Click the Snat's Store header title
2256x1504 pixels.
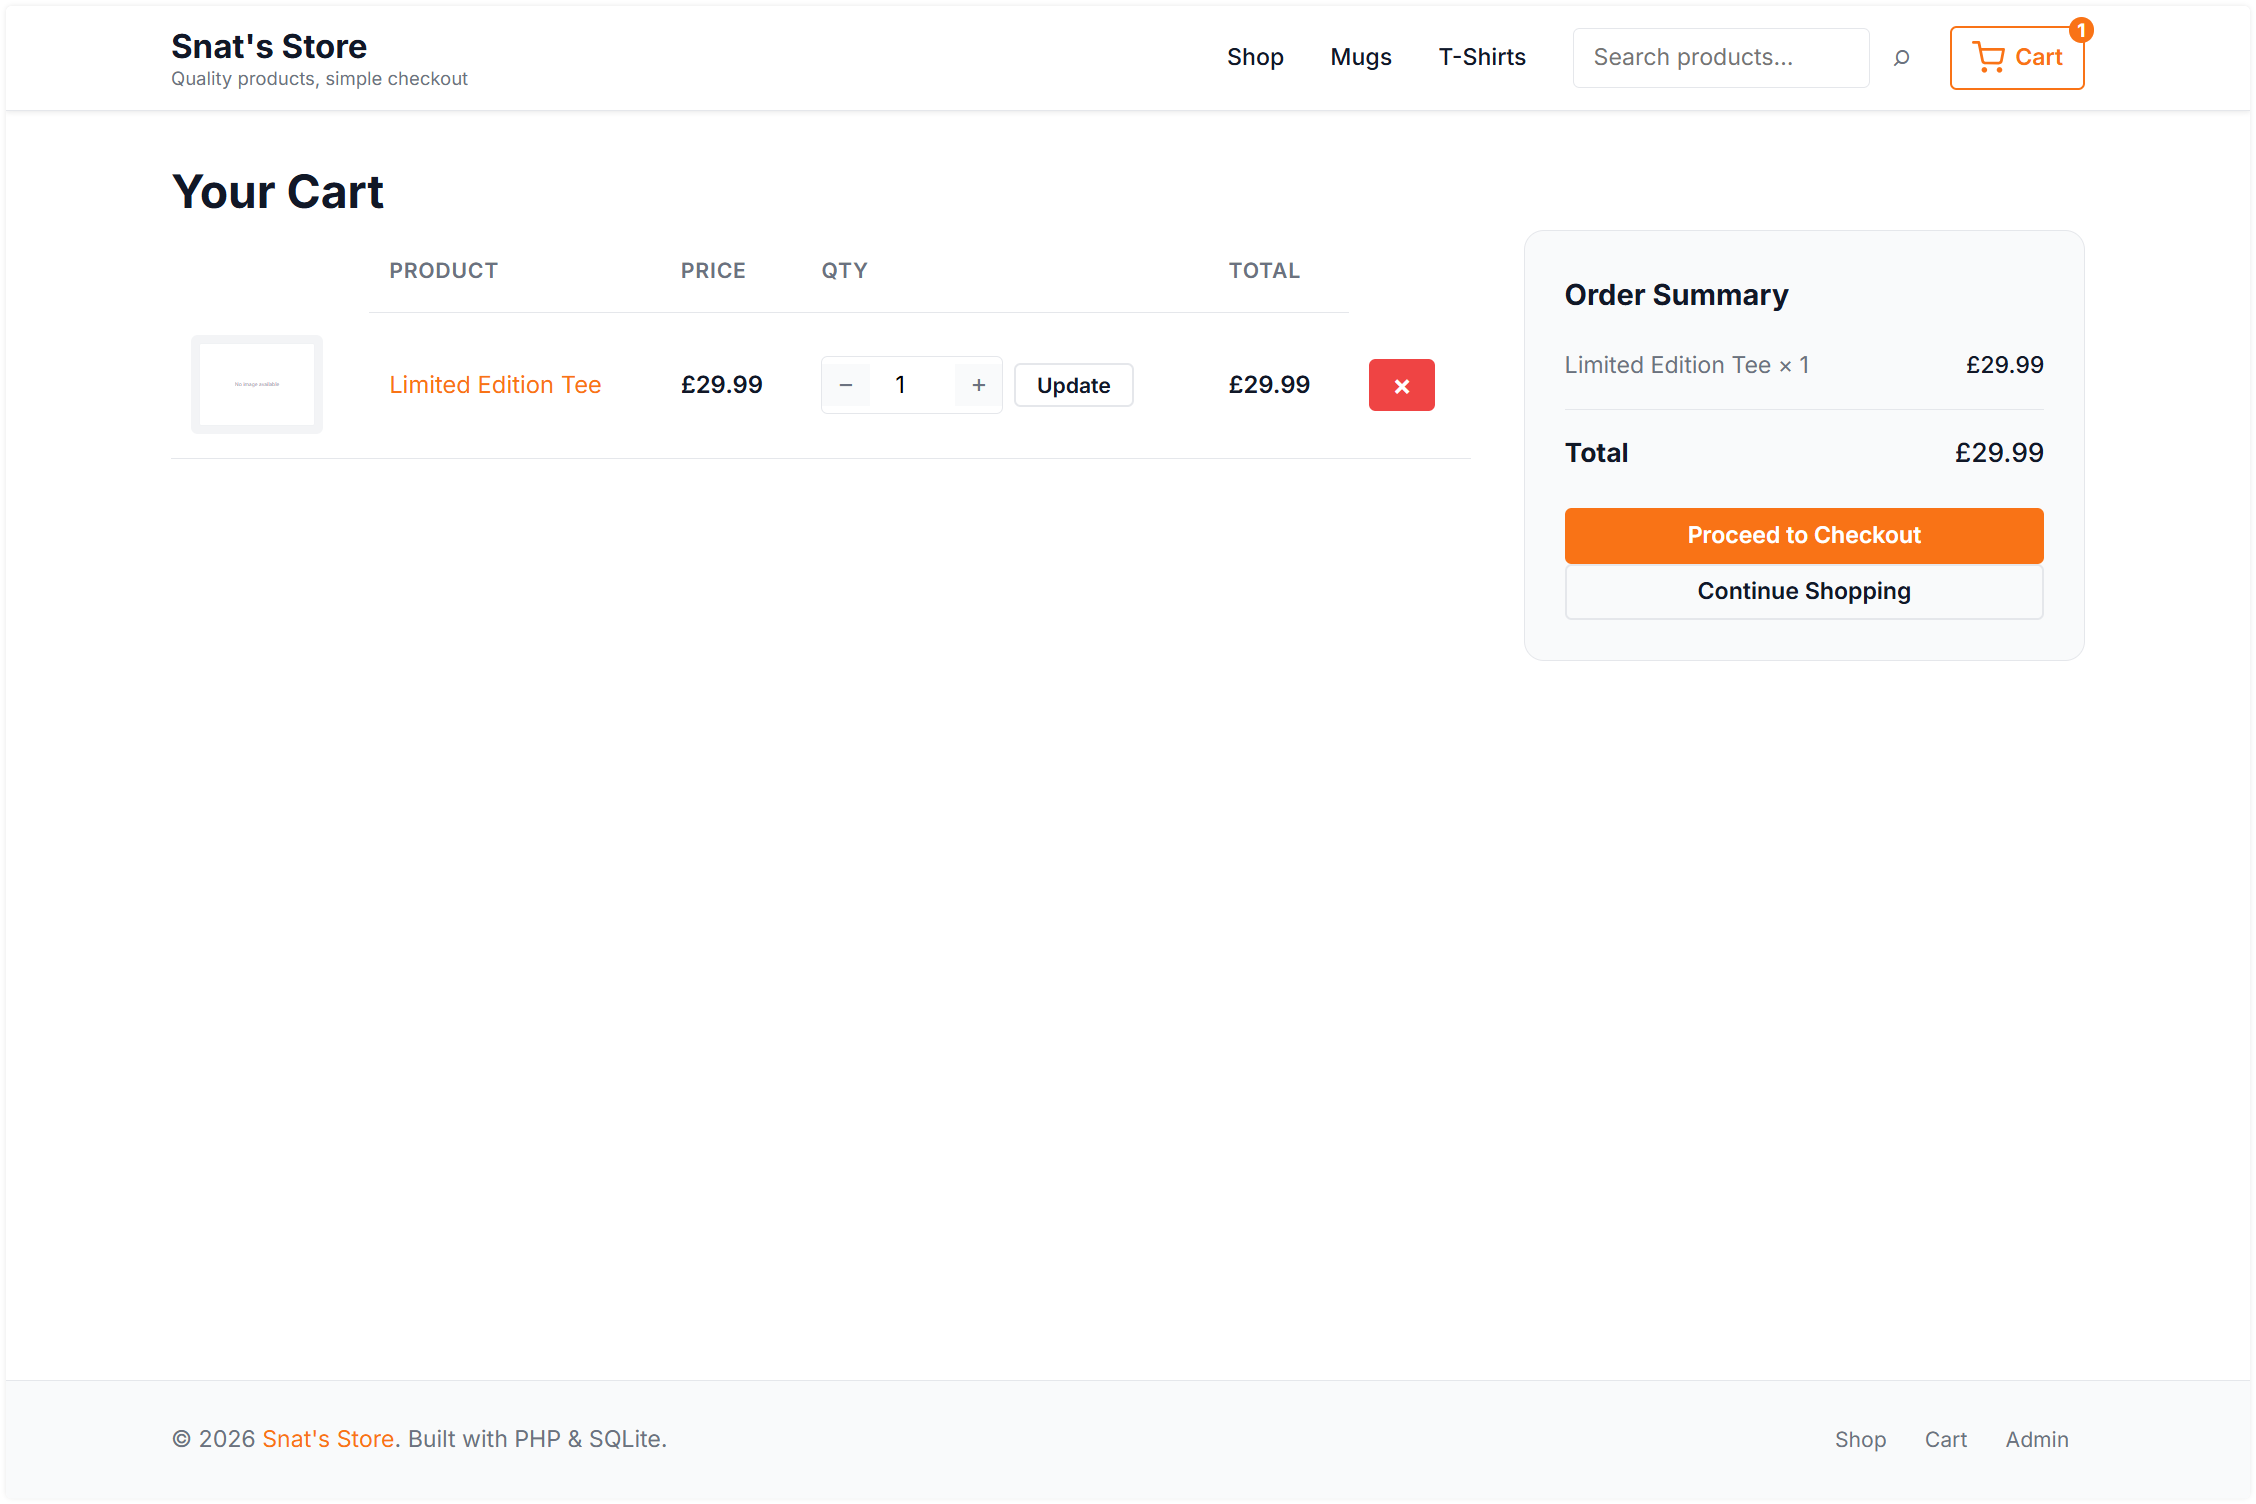[x=268, y=45]
